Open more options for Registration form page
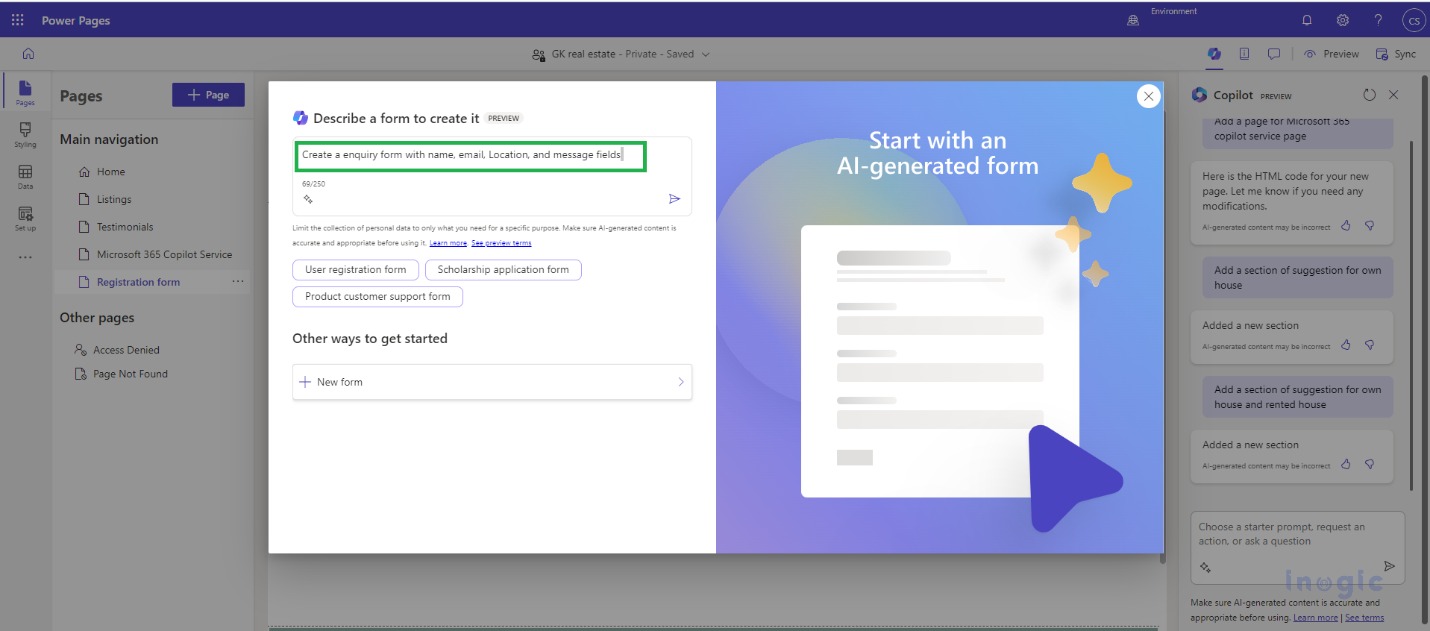This screenshot has width=1430, height=631. (x=237, y=282)
